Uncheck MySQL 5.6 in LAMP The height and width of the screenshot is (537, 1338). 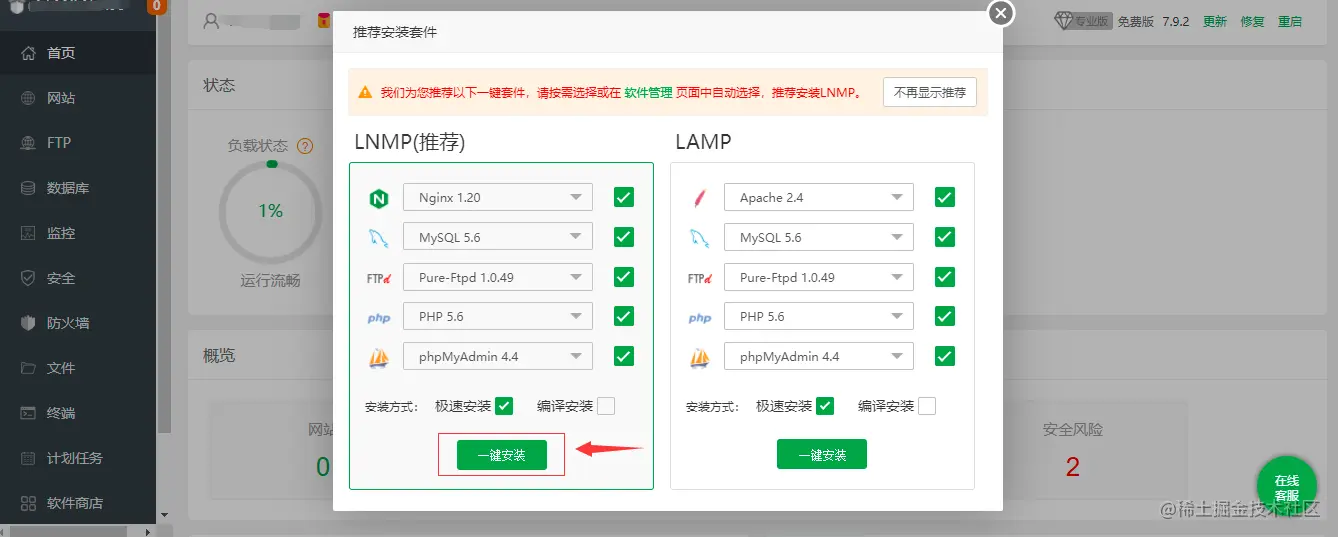pyautogui.click(x=945, y=237)
